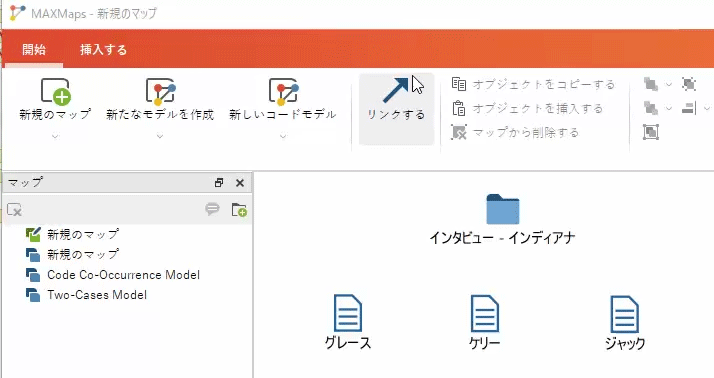Click the グレース label under the document
This screenshot has width=714, height=378.
pyautogui.click(x=348, y=342)
